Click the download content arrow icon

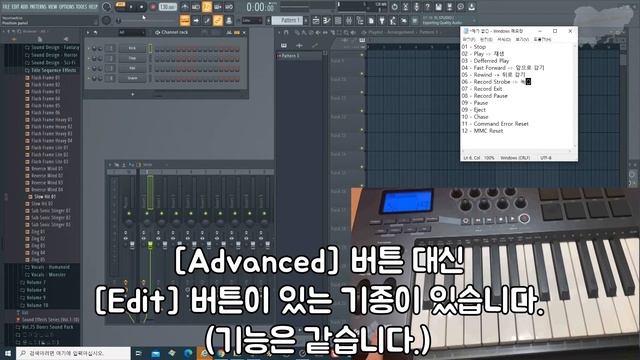(471, 7)
